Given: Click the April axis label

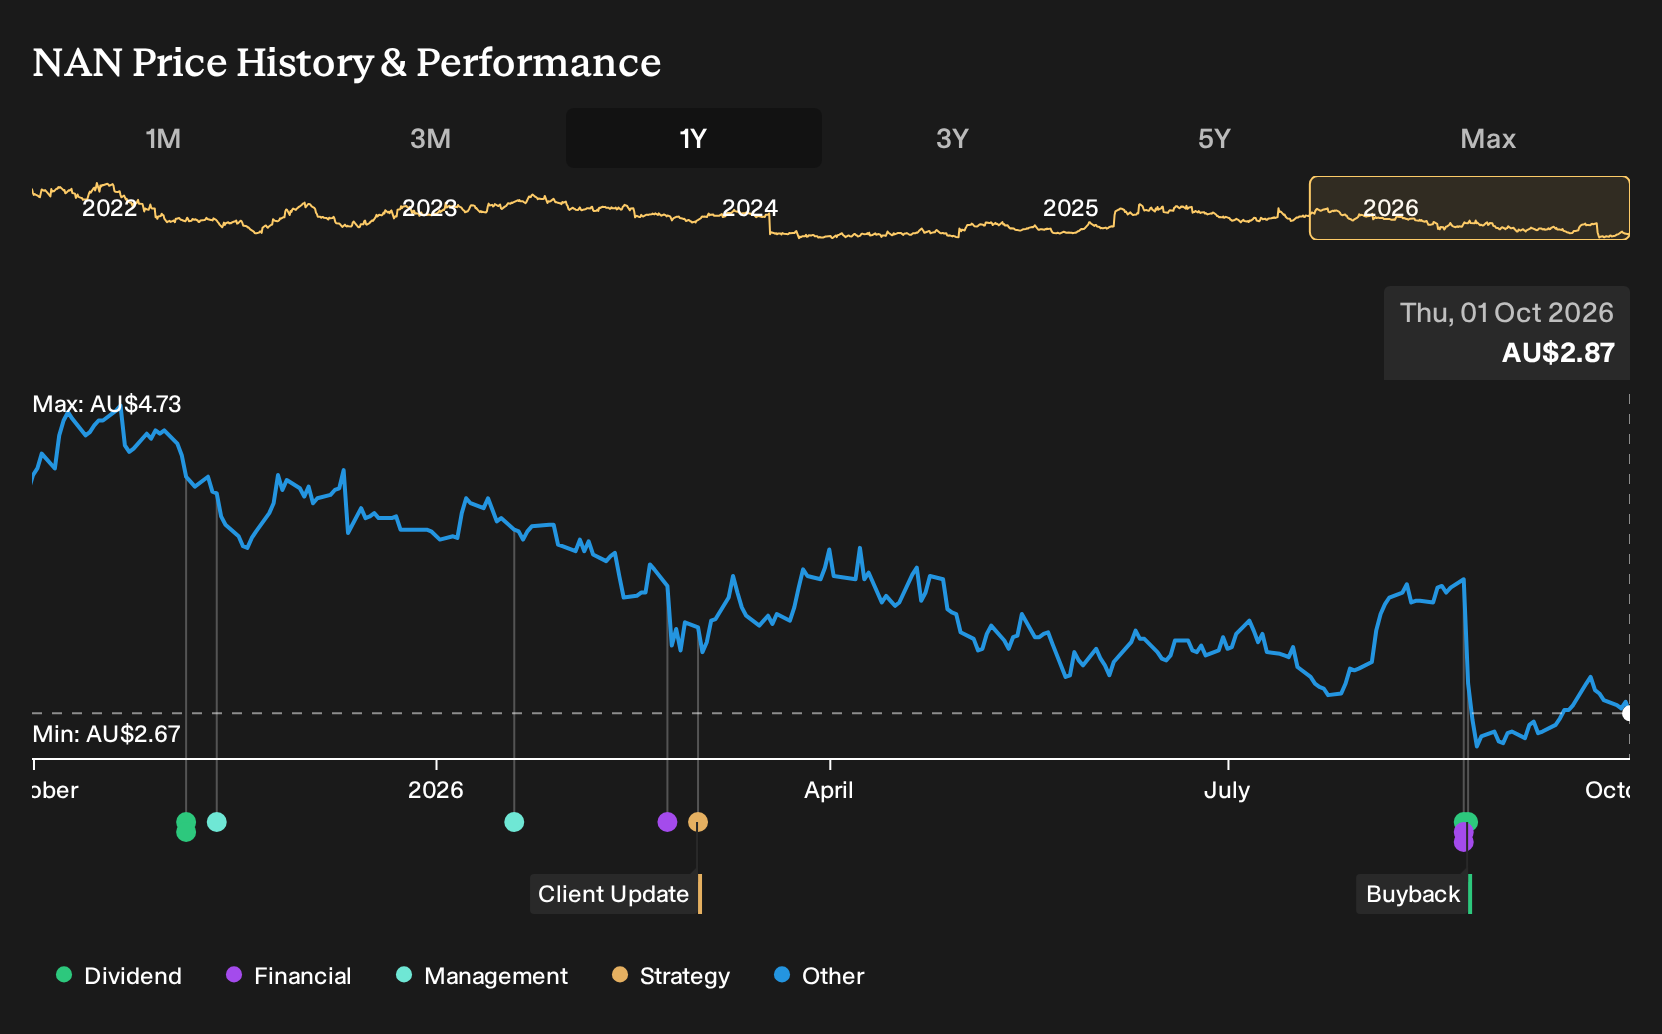Looking at the screenshot, I should (829, 790).
